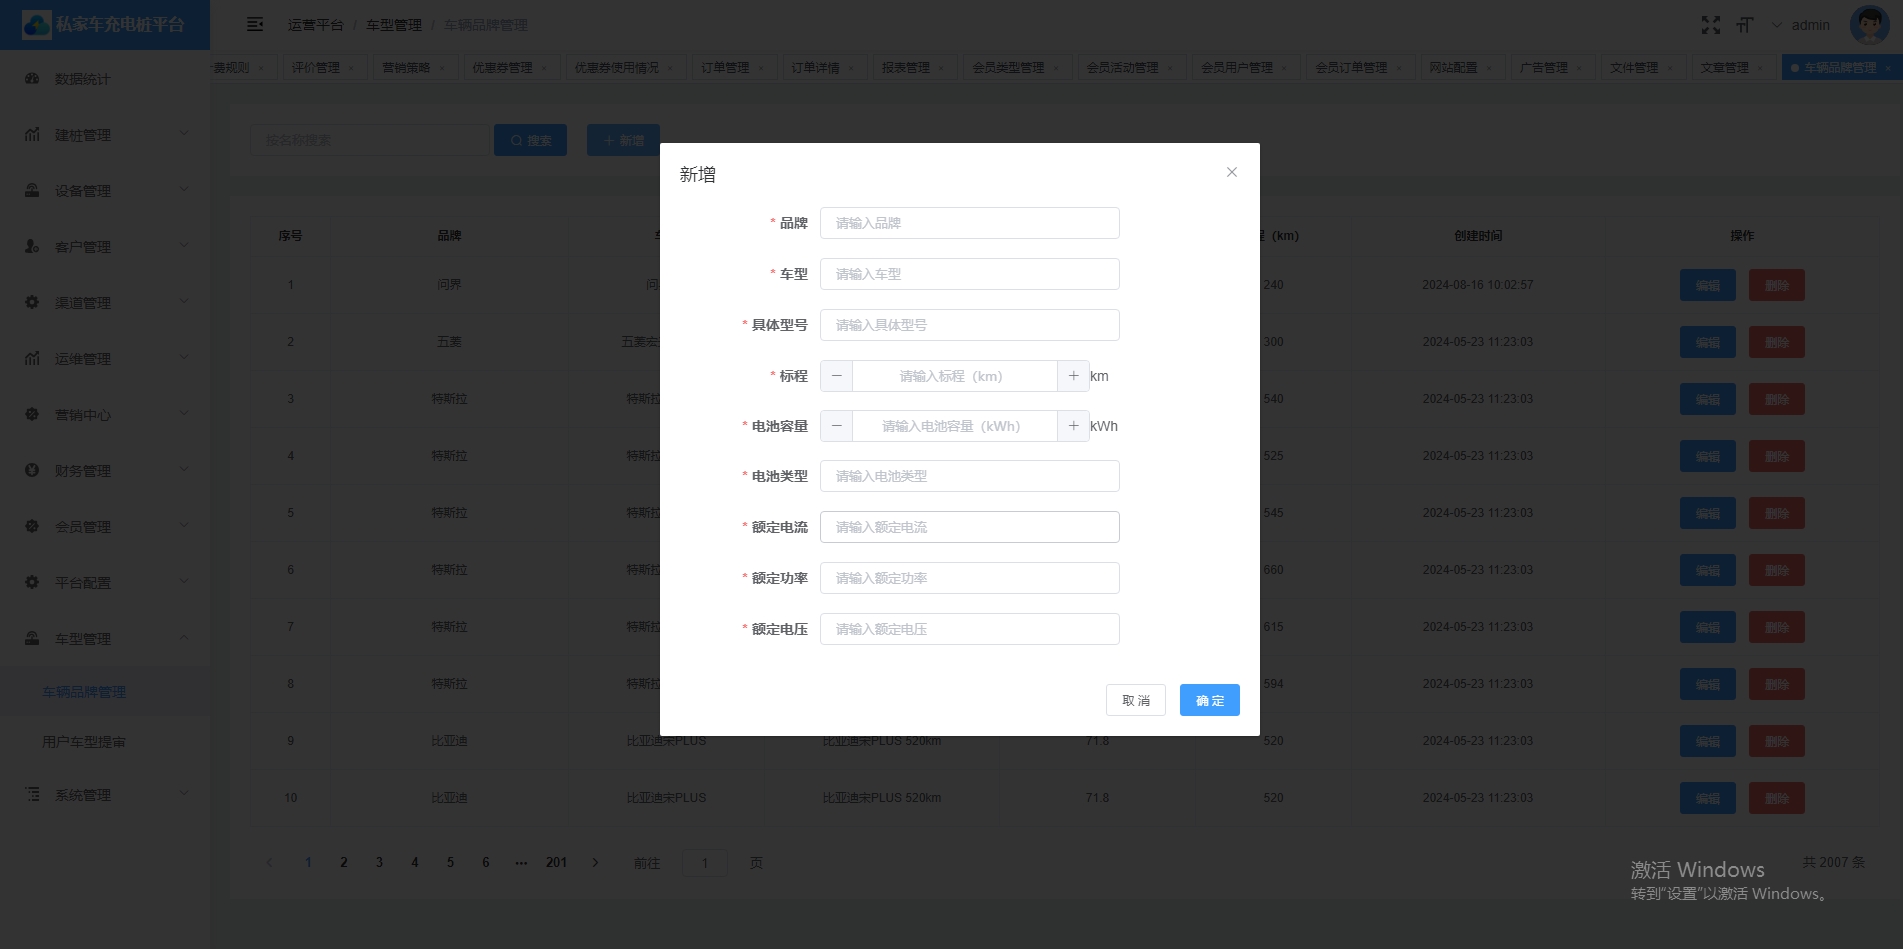Toggle fullscreen mode icon in header

[x=1711, y=25]
